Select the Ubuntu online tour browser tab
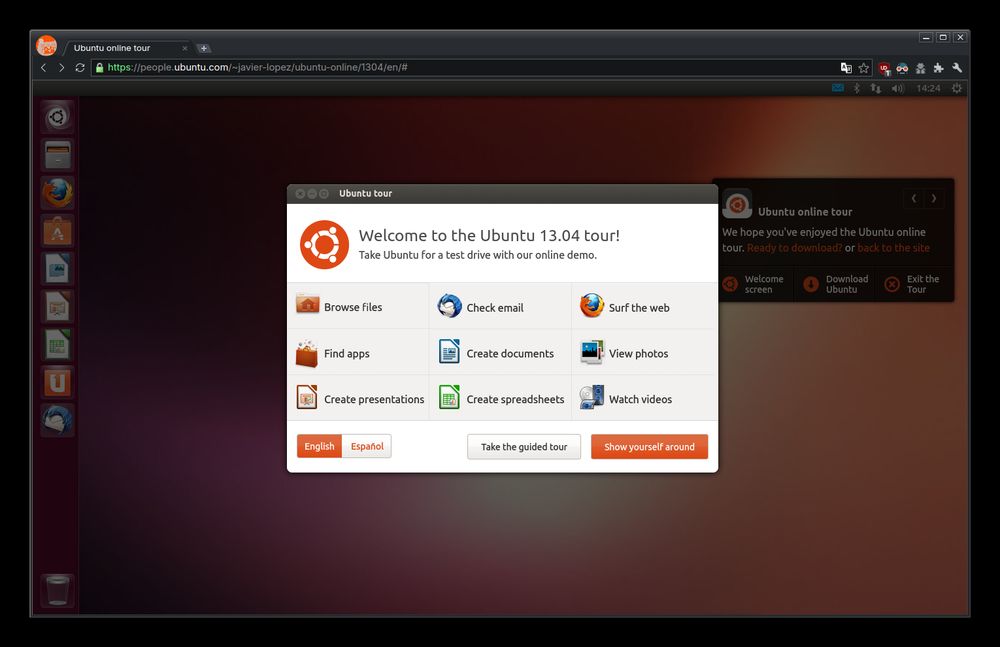The height and width of the screenshot is (647, 1000). [x=126, y=48]
